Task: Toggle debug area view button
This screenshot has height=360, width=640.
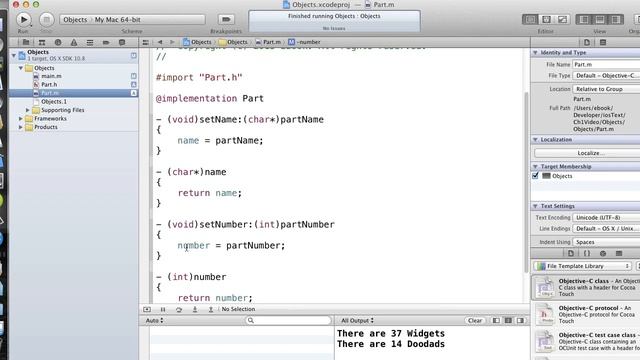Action: click(600, 19)
